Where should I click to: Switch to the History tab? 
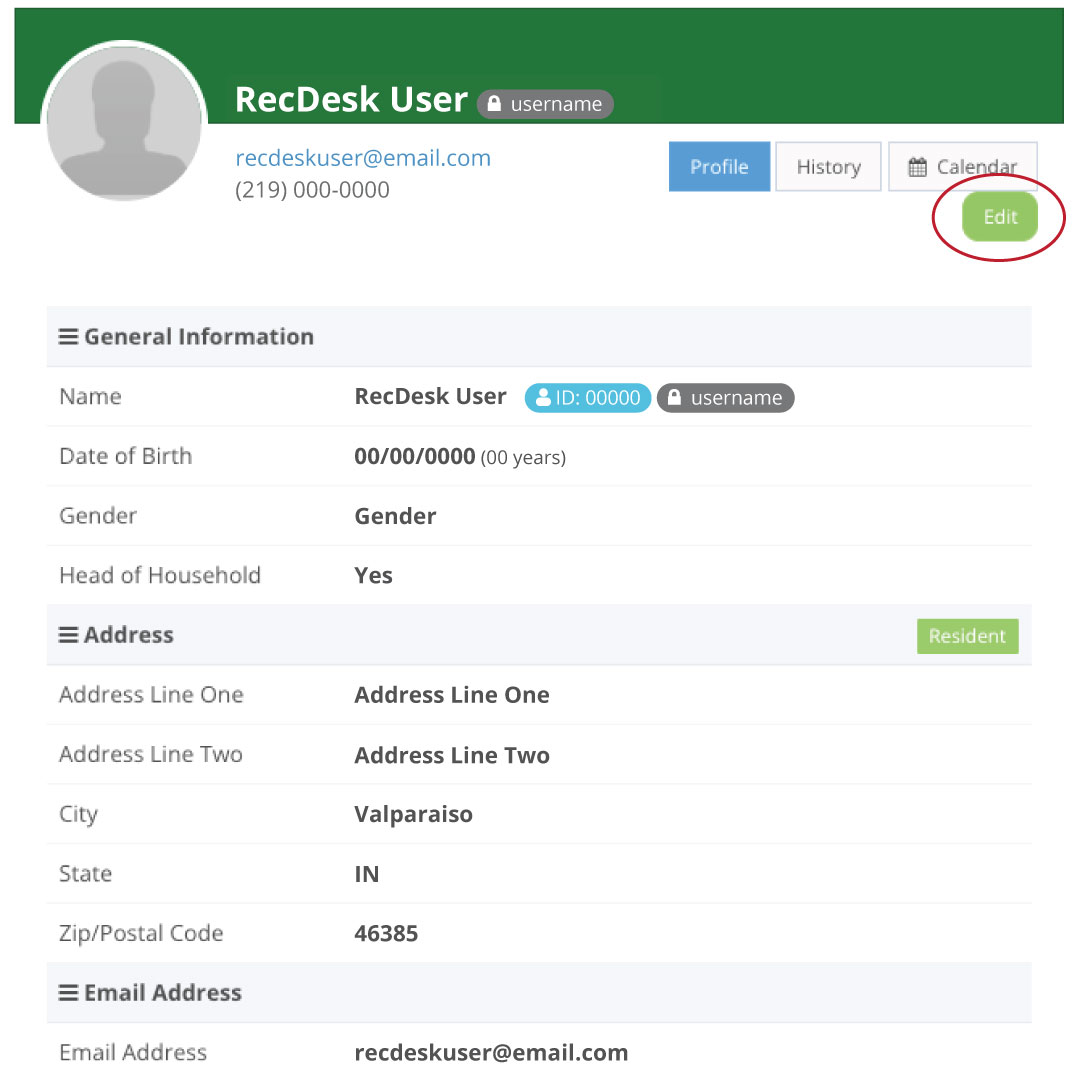click(x=828, y=167)
